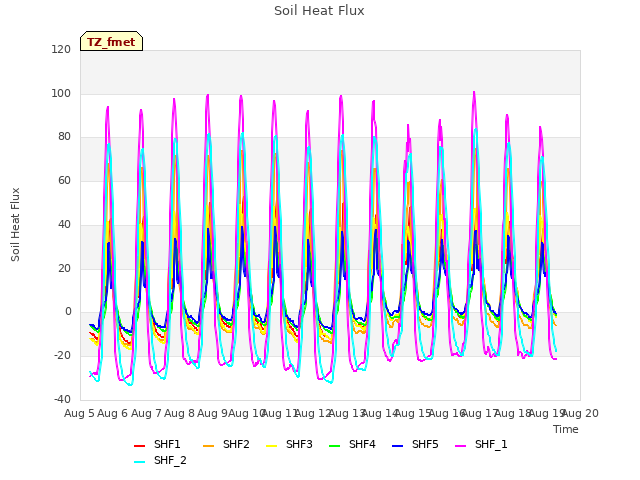Toggle the SHF2 legend label

[x=236, y=444]
